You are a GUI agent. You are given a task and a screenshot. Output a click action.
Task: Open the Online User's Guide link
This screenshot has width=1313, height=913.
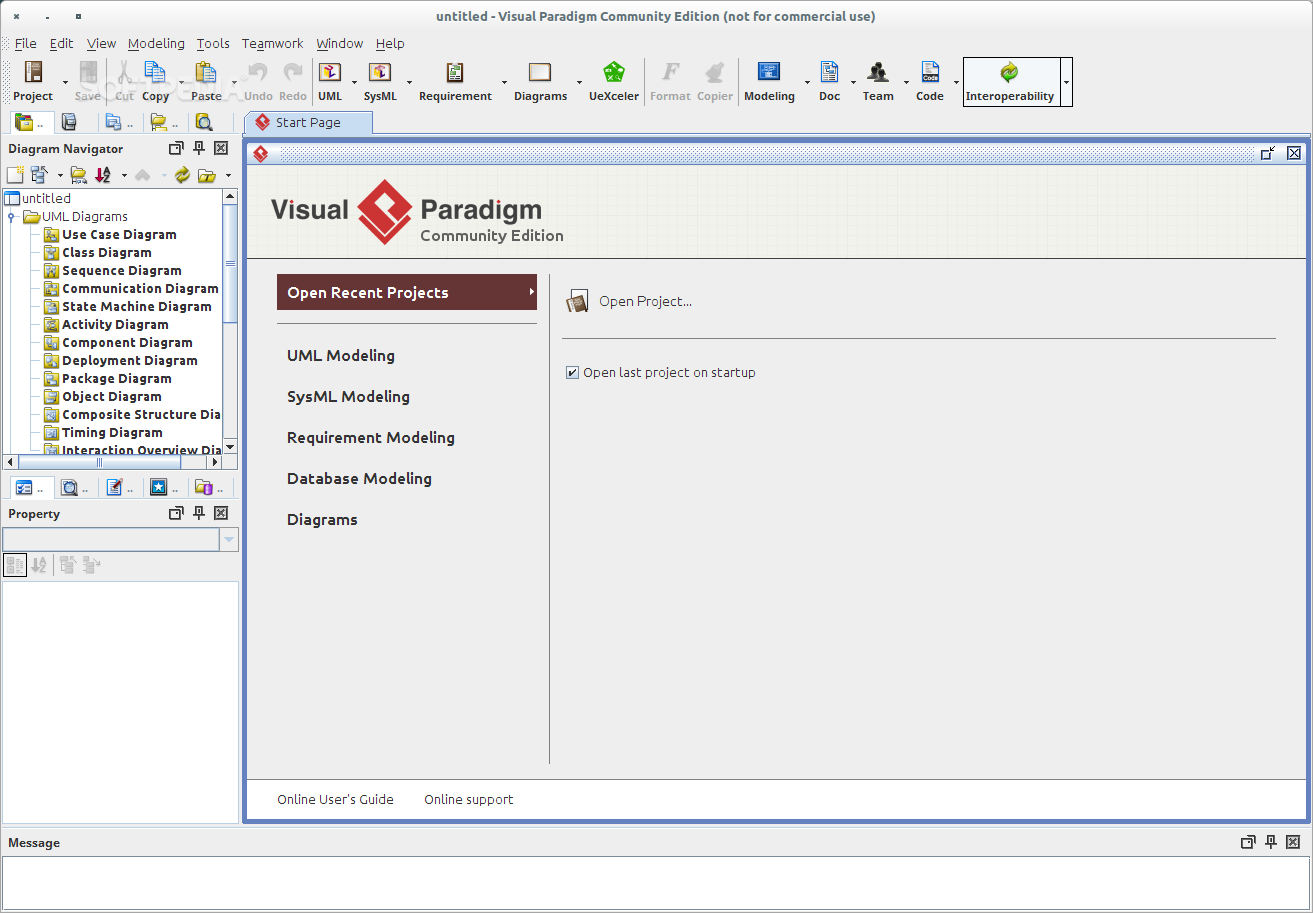pyautogui.click(x=335, y=800)
